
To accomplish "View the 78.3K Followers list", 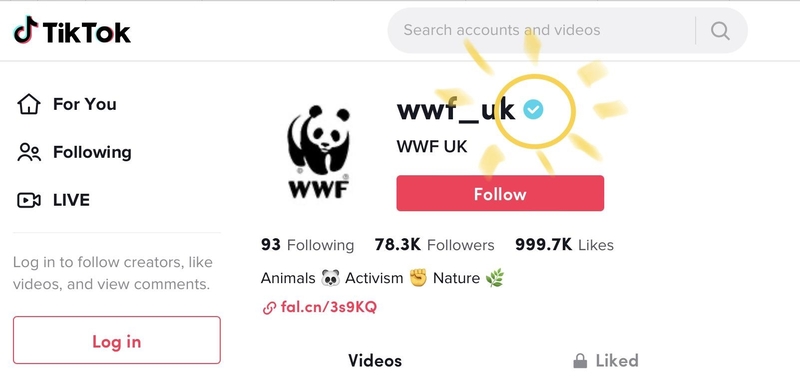I will pos(434,245).
